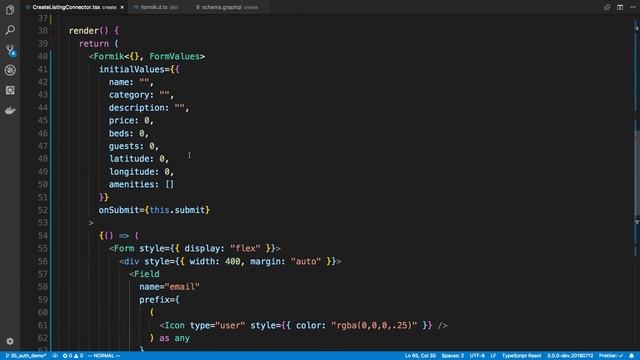Click the NORMAL vim mode indicator

104,356
